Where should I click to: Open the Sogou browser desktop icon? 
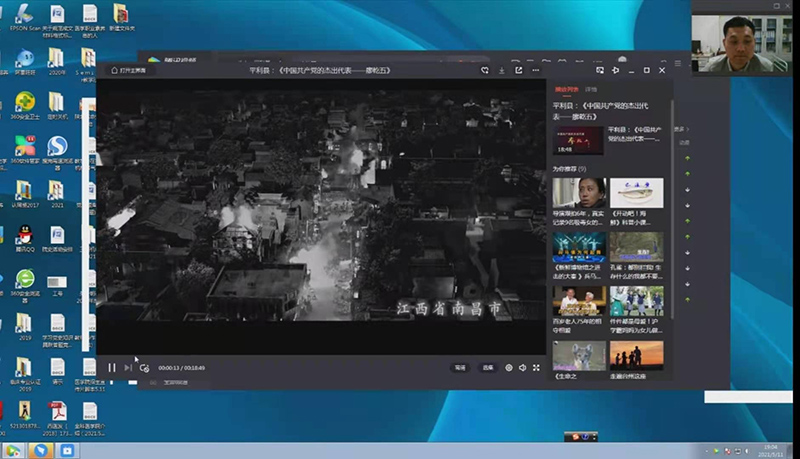[57, 152]
